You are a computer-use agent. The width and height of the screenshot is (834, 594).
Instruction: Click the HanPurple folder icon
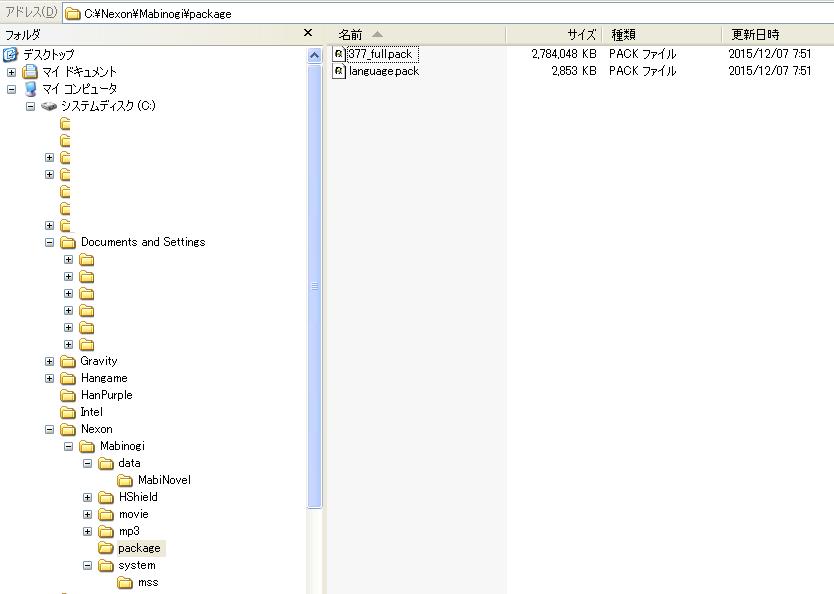pos(68,395)
